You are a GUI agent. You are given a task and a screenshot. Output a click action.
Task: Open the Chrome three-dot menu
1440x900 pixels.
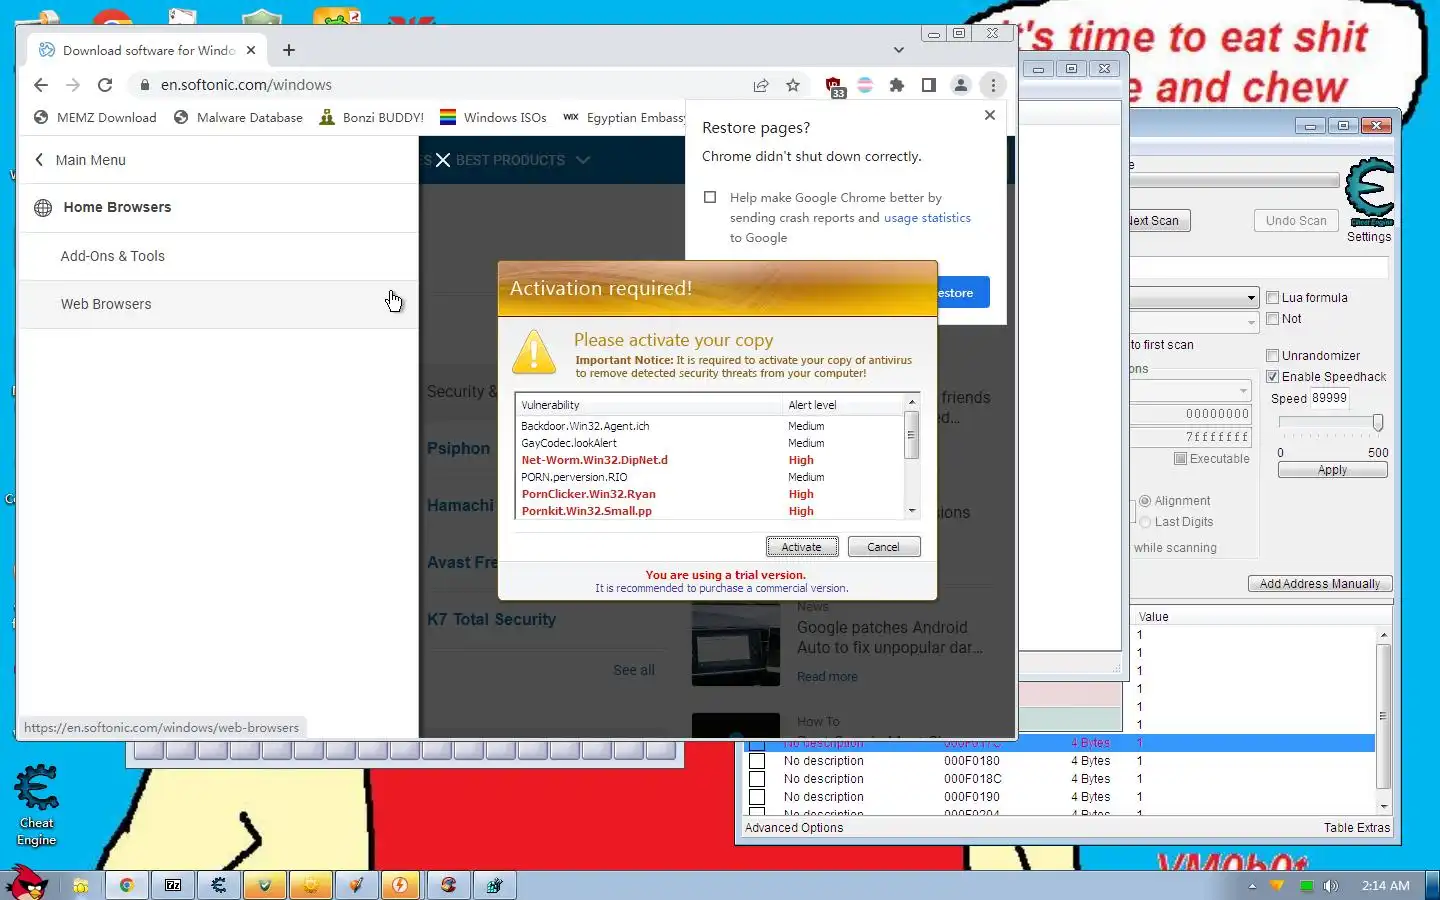993,85
